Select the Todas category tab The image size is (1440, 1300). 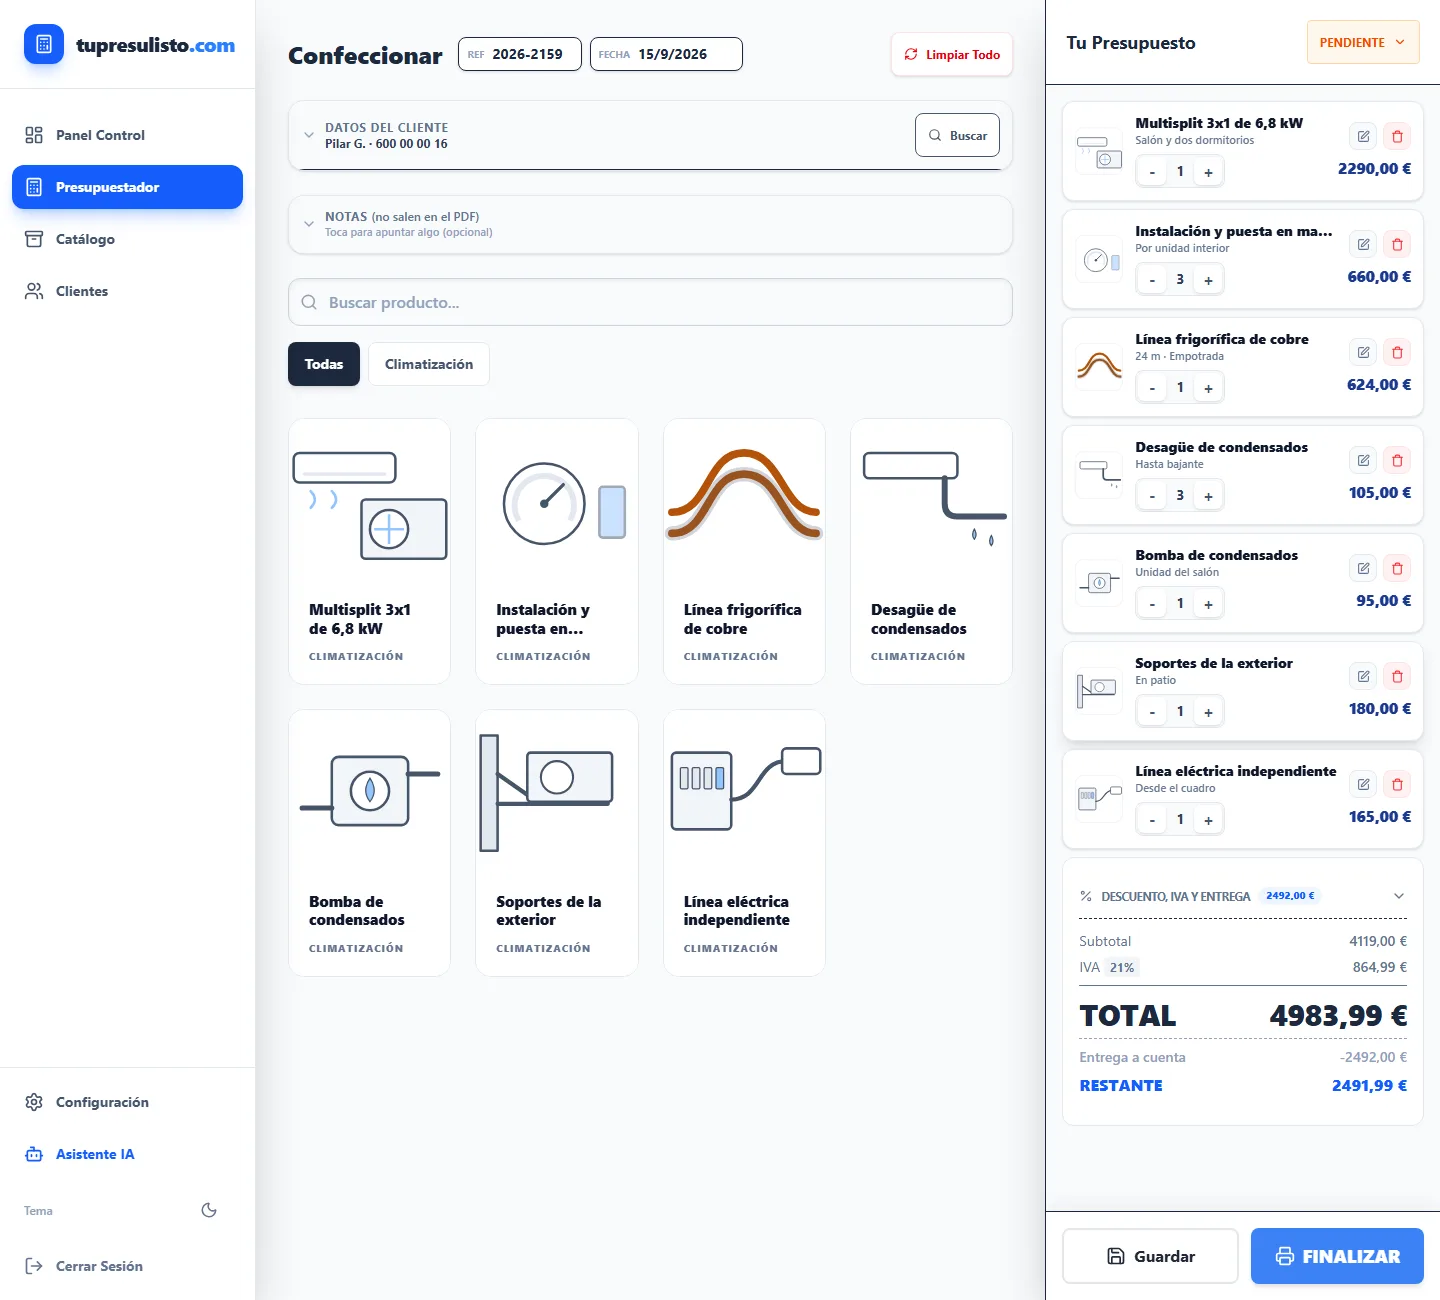tap(324, 364)
